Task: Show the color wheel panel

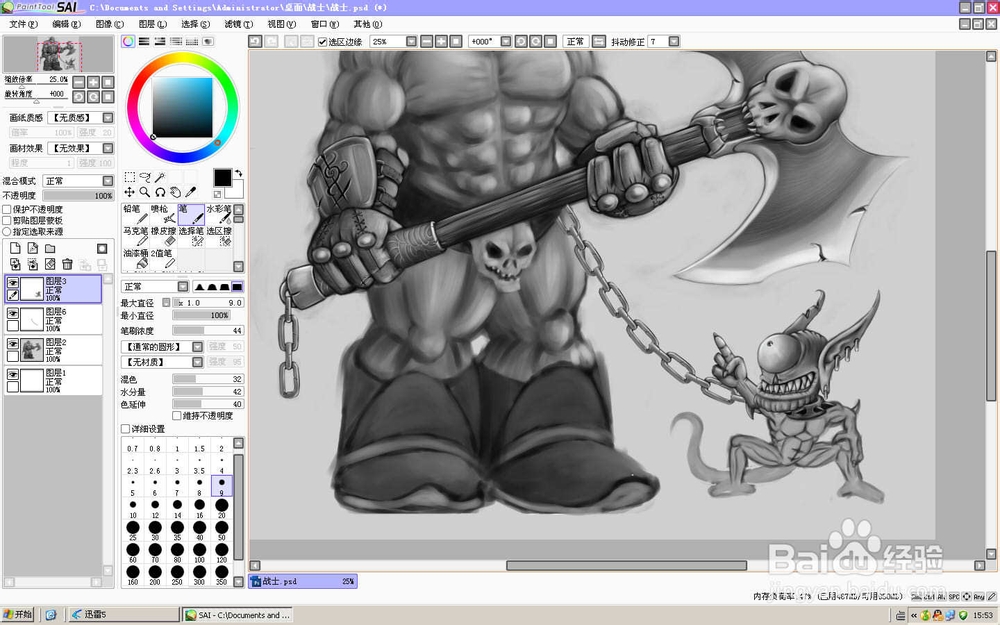Action: click(x=128, y=41)
